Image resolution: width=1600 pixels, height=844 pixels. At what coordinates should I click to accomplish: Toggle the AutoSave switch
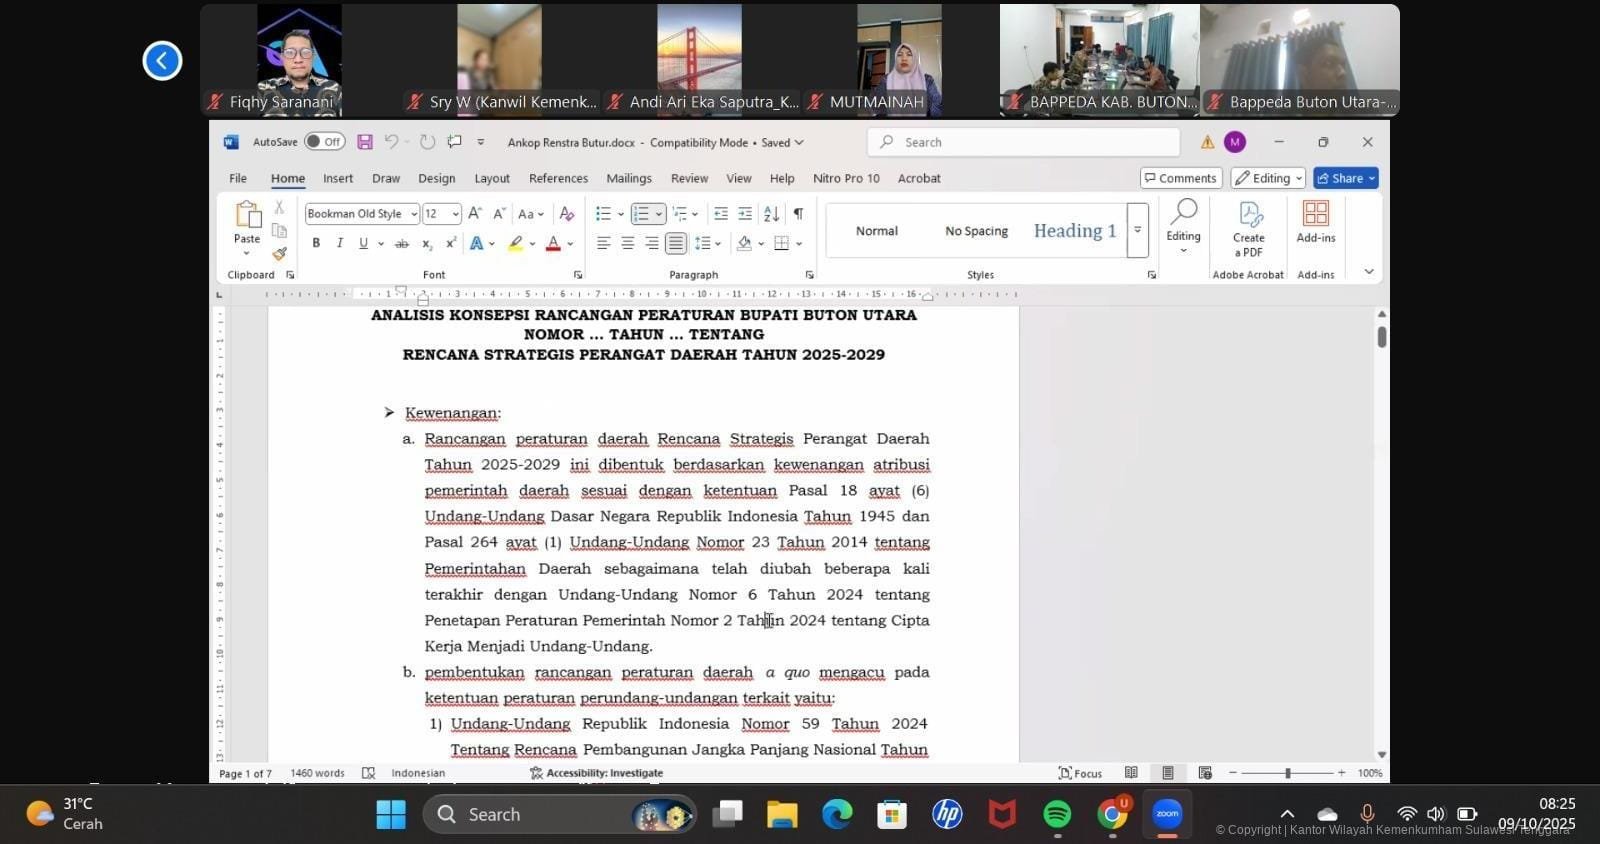[324, 142]
